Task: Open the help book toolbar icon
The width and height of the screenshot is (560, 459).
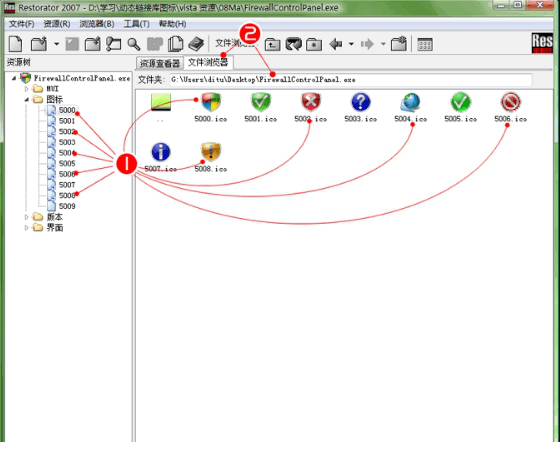Action: [196, 44]
